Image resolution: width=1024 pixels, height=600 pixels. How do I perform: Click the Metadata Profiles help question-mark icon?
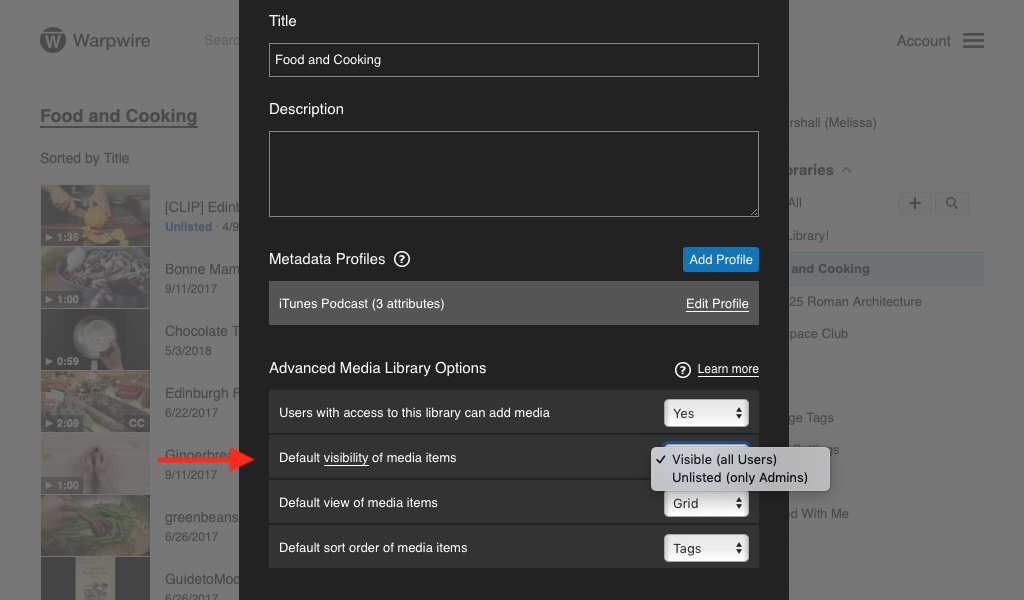click(x=402, y=259)
